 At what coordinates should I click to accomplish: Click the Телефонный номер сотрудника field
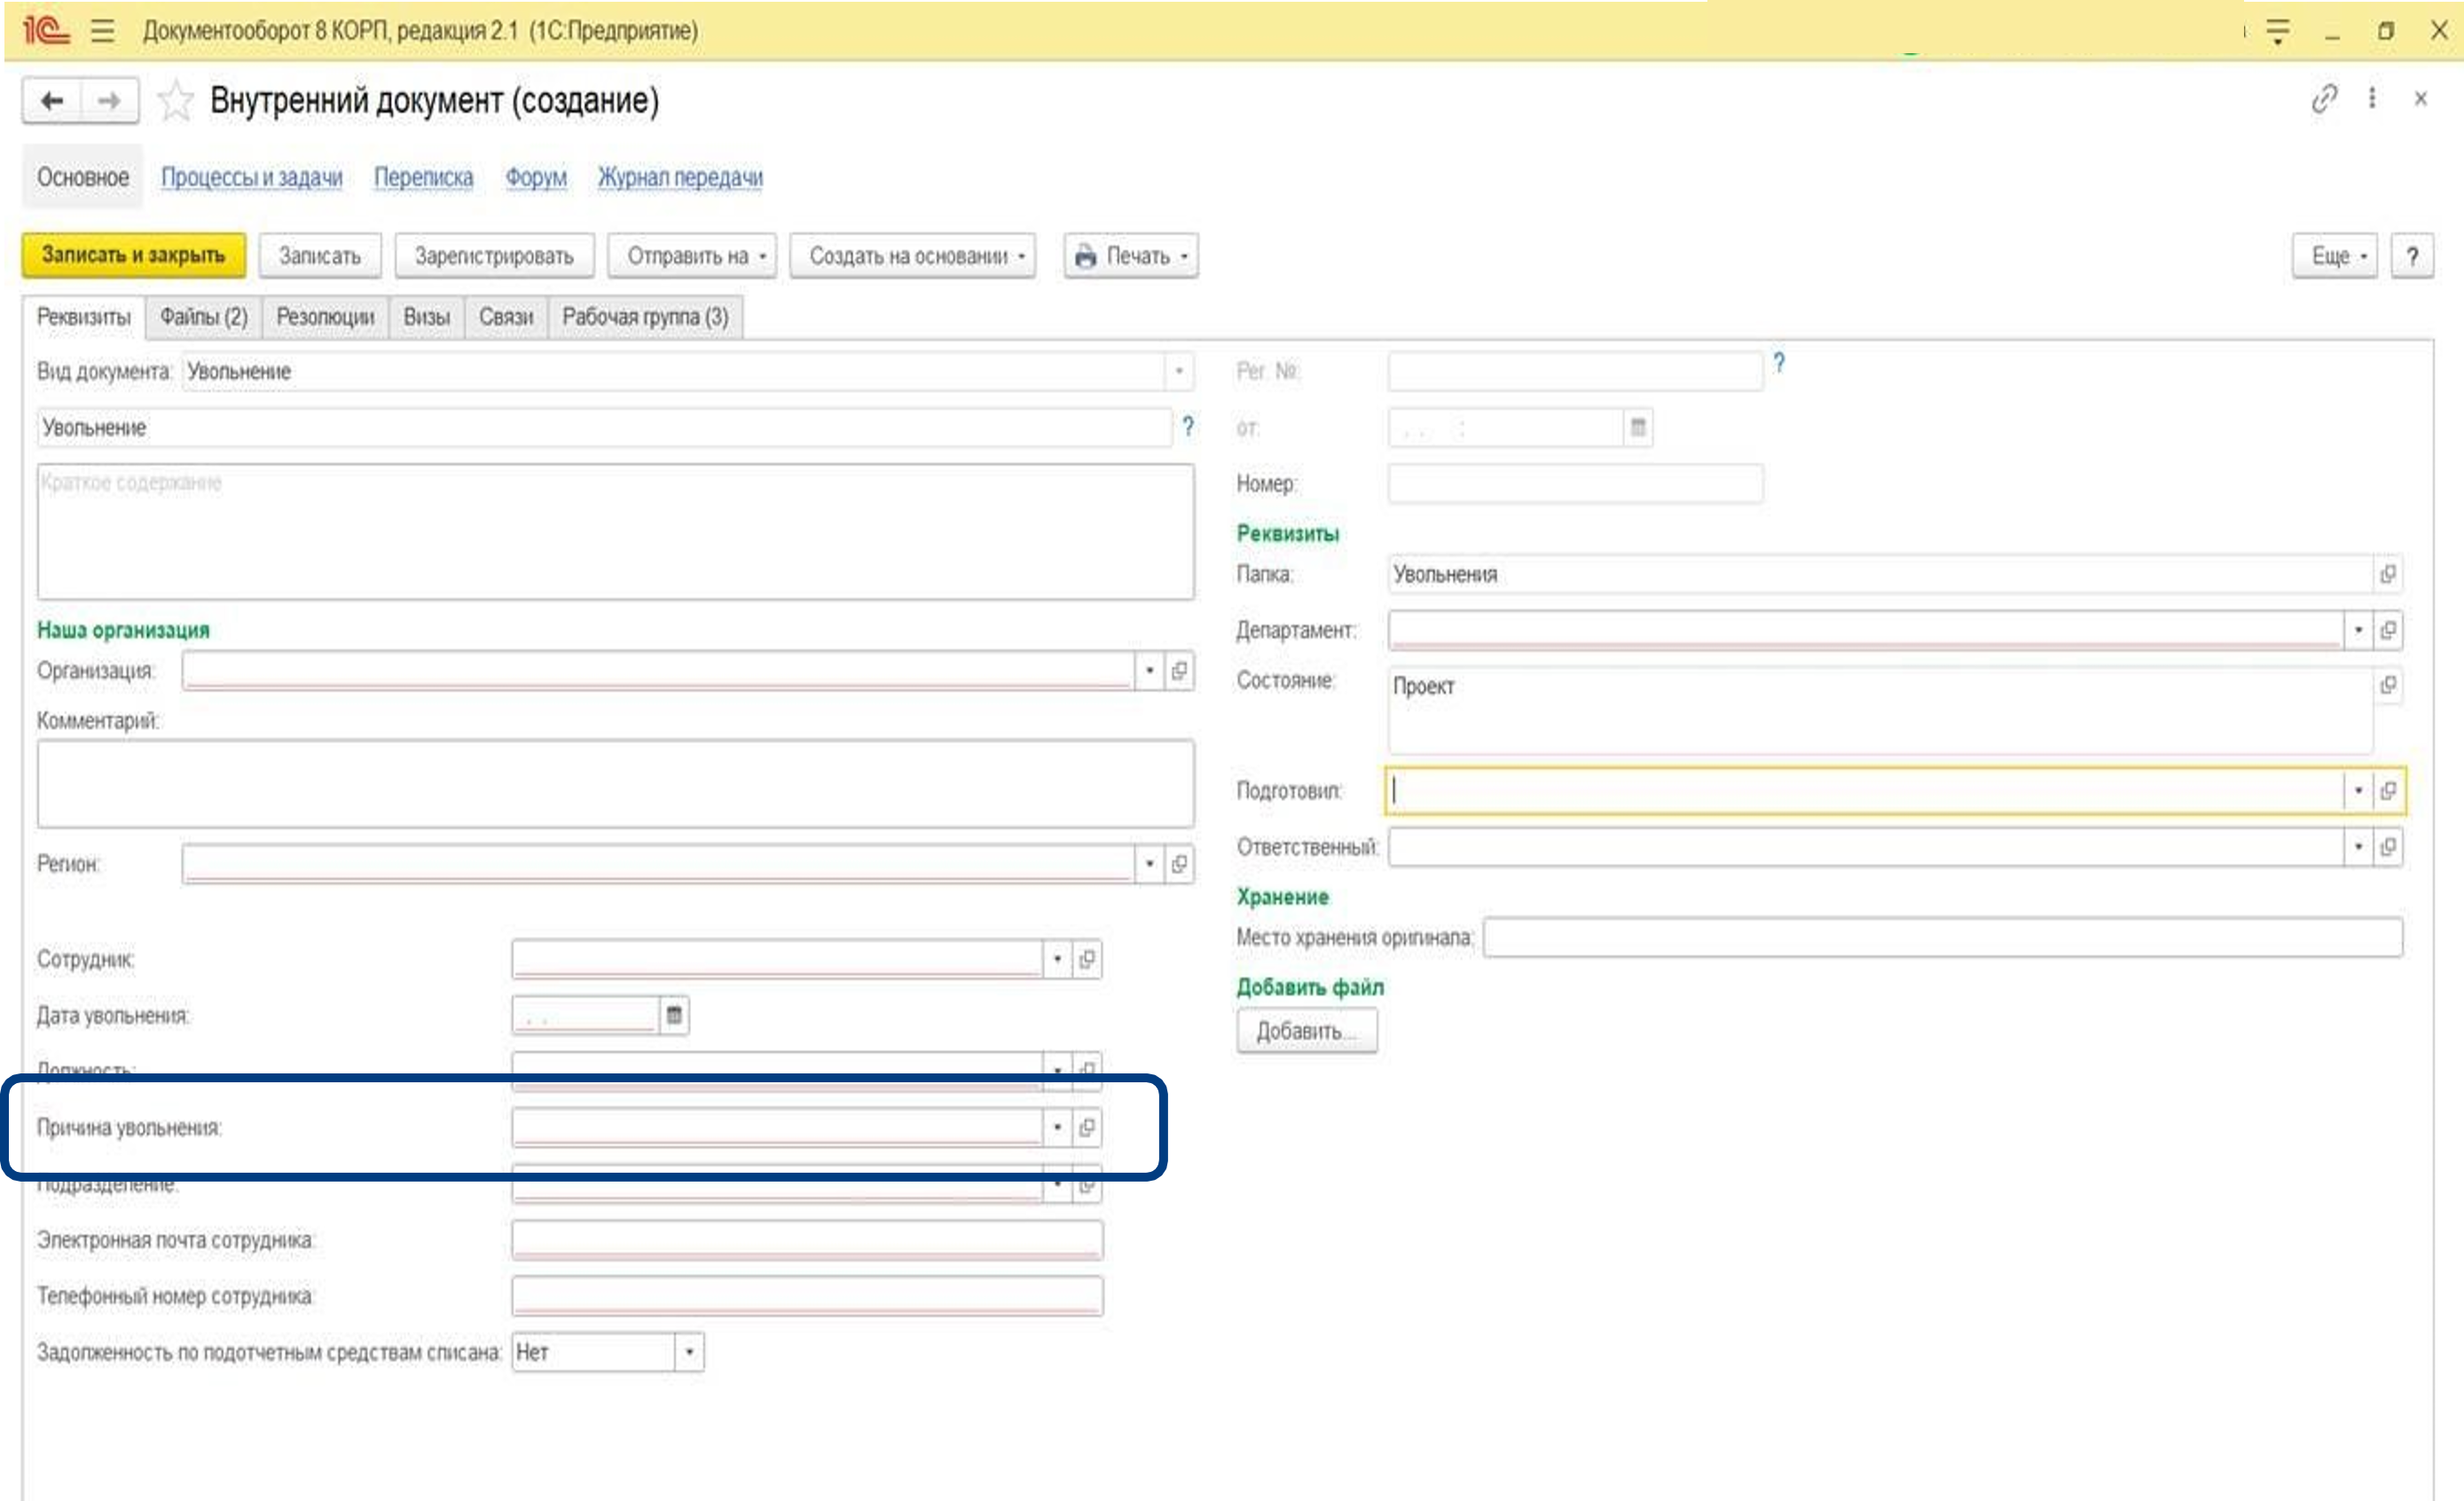[807, 1296]
